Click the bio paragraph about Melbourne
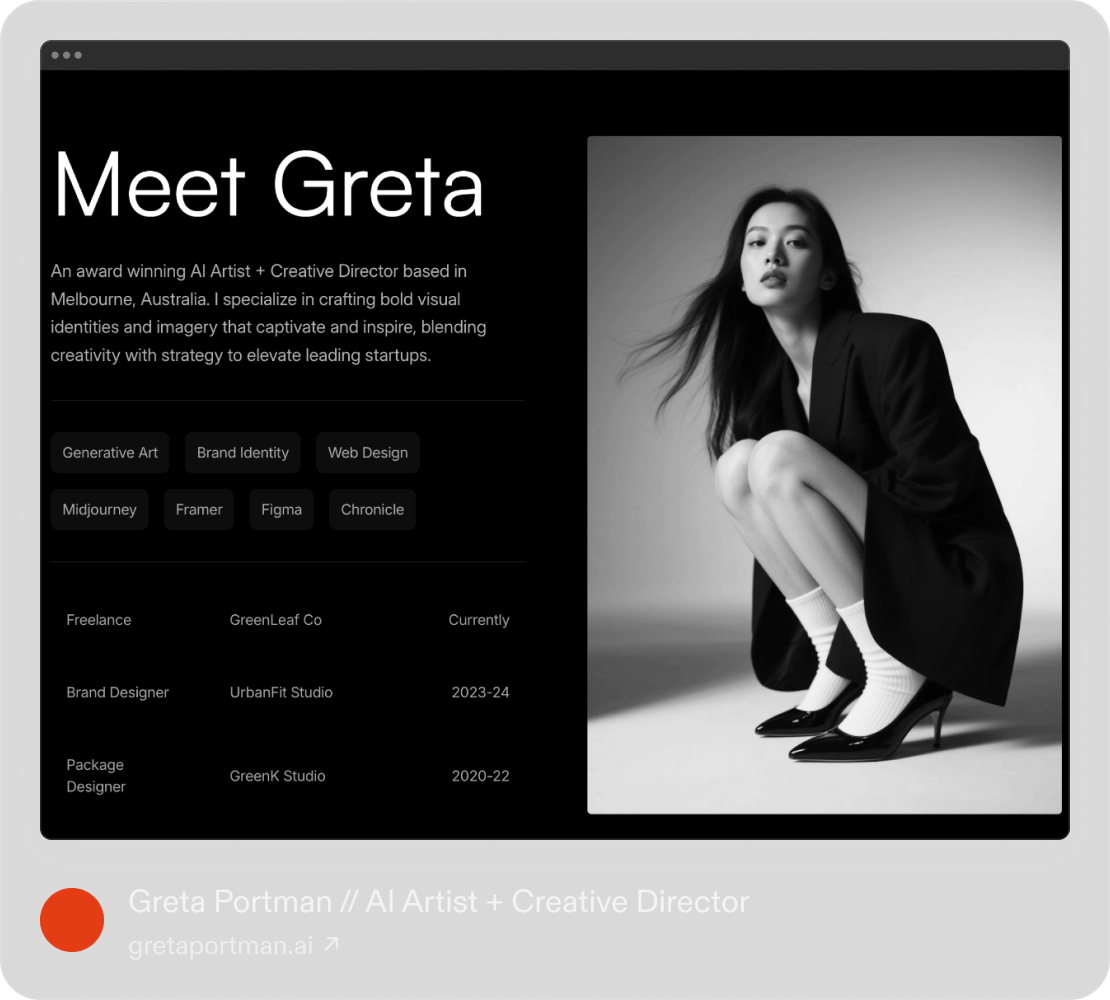 tap(270, 313)
